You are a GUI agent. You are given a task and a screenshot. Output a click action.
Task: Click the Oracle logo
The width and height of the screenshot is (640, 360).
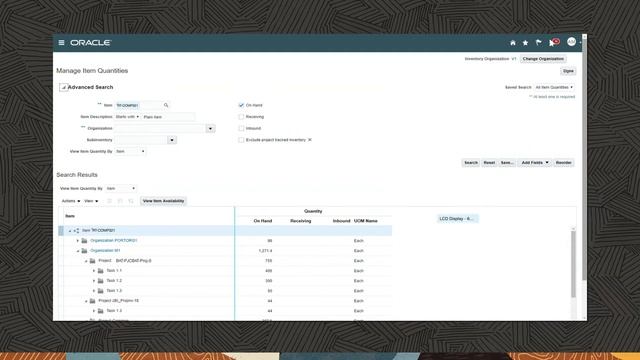pyautogui.click(x=91, y=42)
